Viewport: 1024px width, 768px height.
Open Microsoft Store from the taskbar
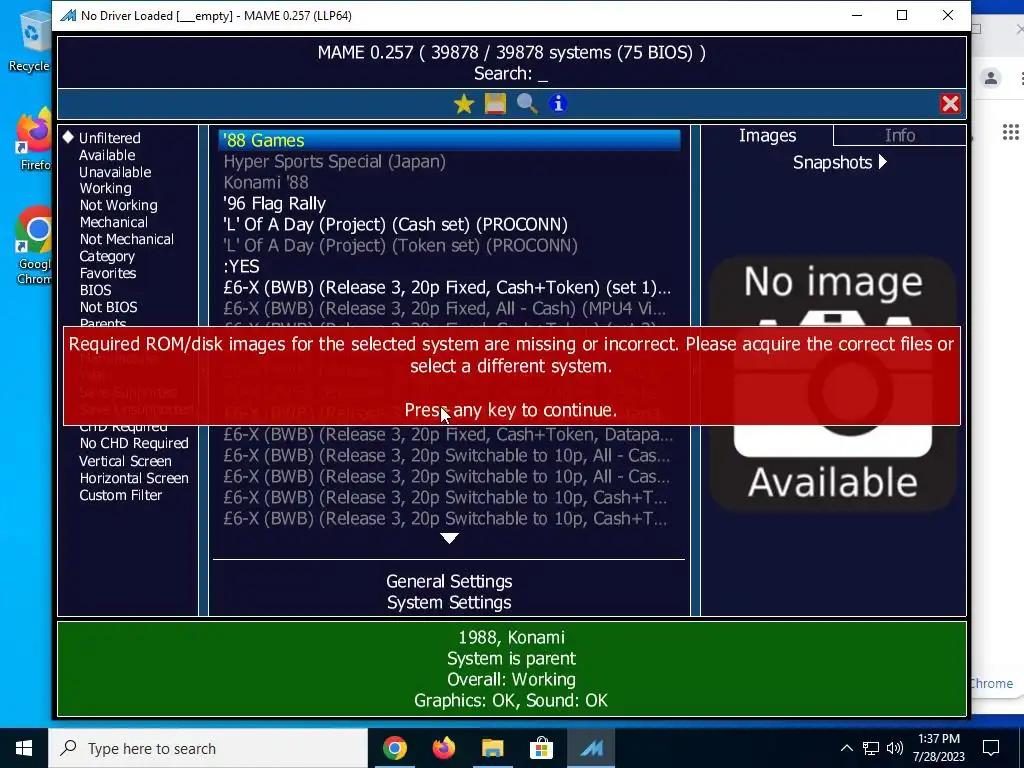click(541, 748)
